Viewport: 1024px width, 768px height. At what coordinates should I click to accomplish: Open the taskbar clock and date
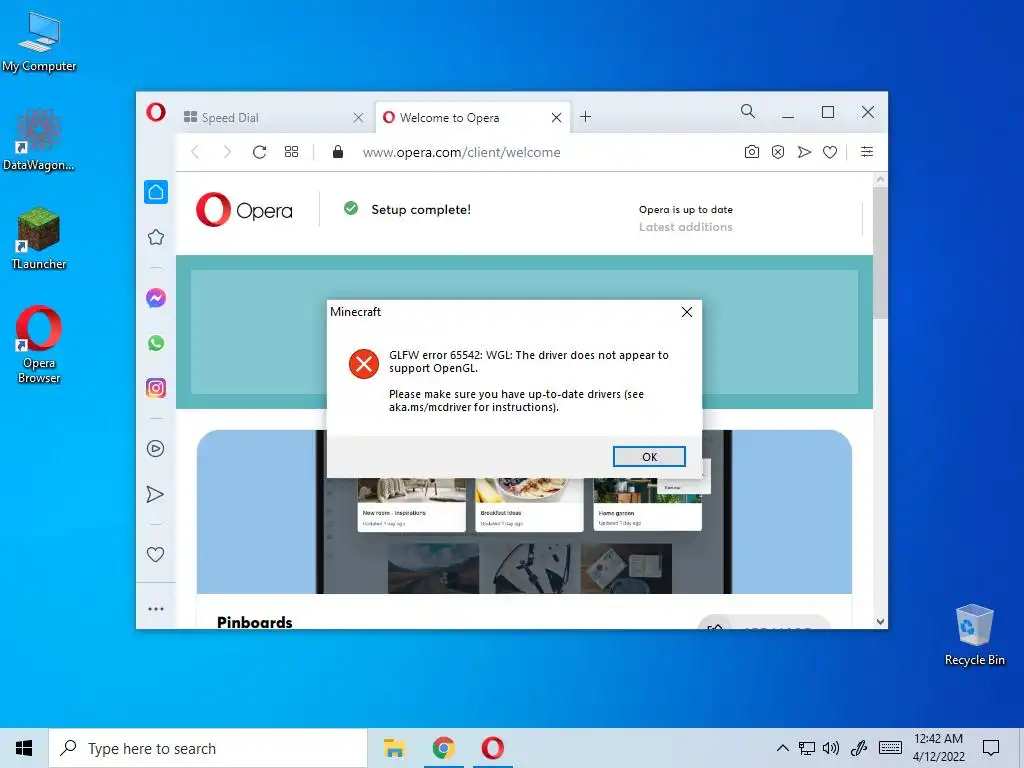(938, 748)
